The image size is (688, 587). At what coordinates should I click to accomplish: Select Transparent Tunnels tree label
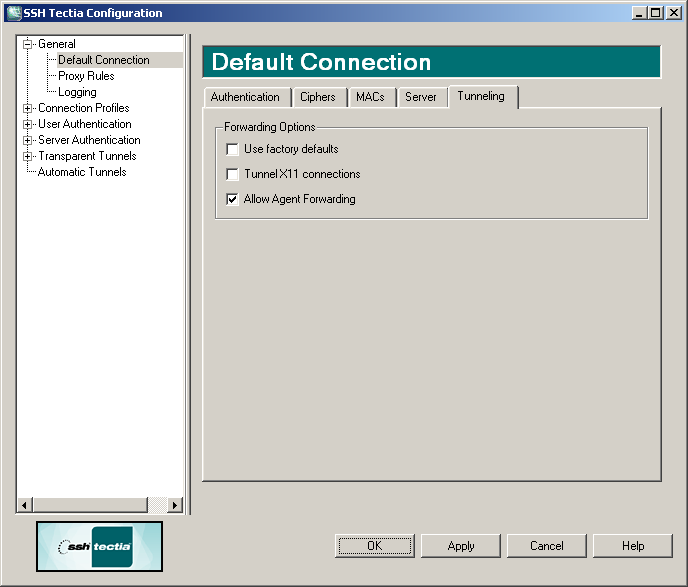coord(87,156)
